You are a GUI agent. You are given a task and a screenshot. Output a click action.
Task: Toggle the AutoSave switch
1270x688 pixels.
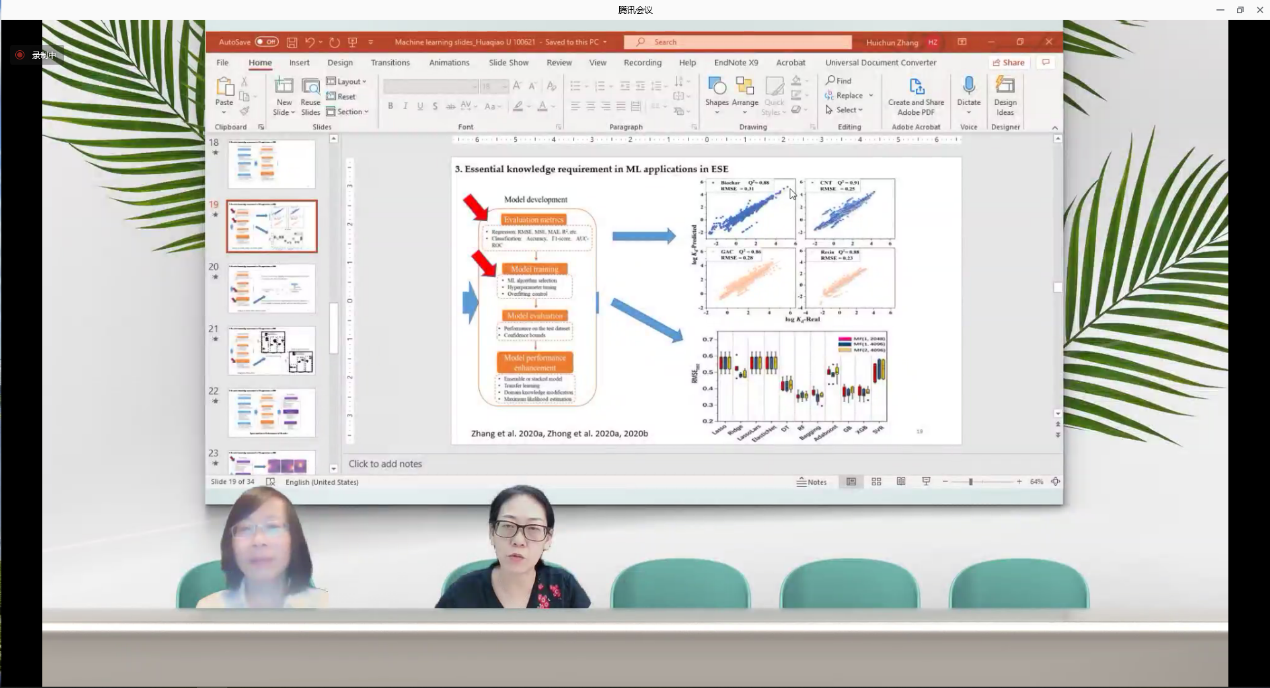tap(267, 42)
